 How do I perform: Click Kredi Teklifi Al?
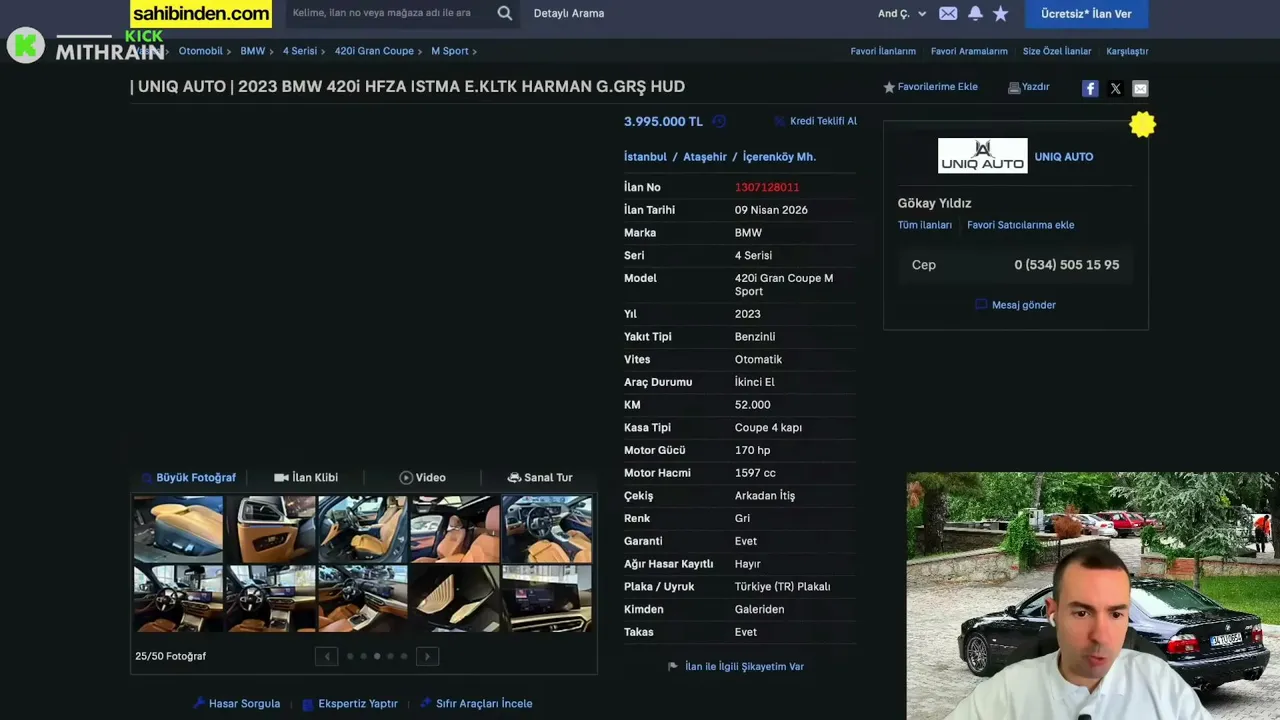[815, 121]
